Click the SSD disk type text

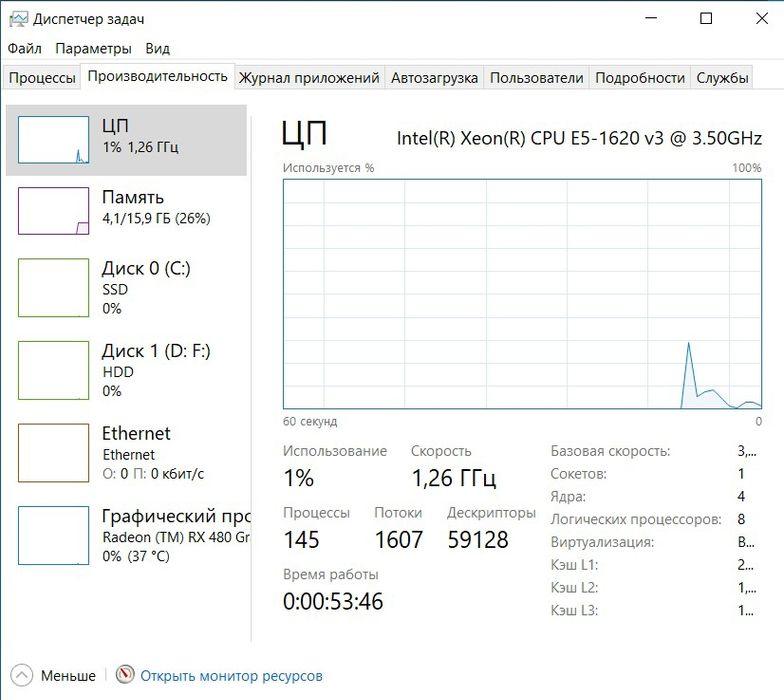pos(115,290)
